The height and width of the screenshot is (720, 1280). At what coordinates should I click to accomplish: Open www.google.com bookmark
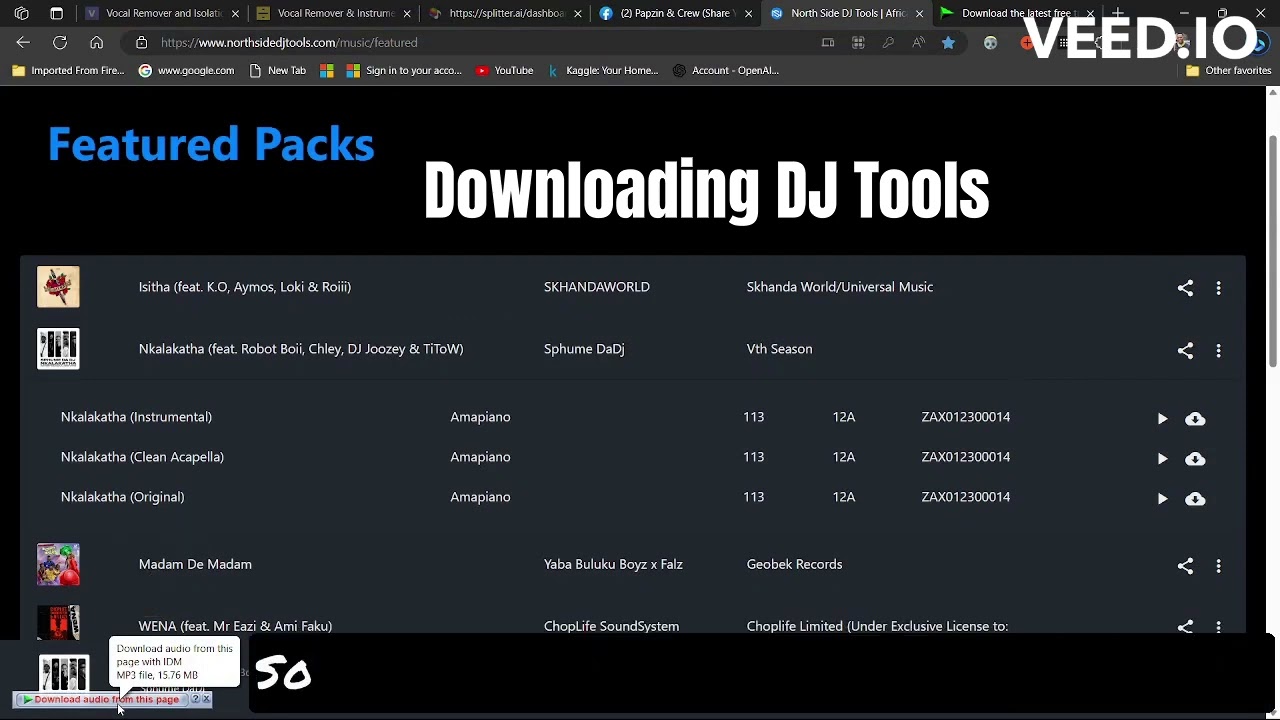pos(187,71)
